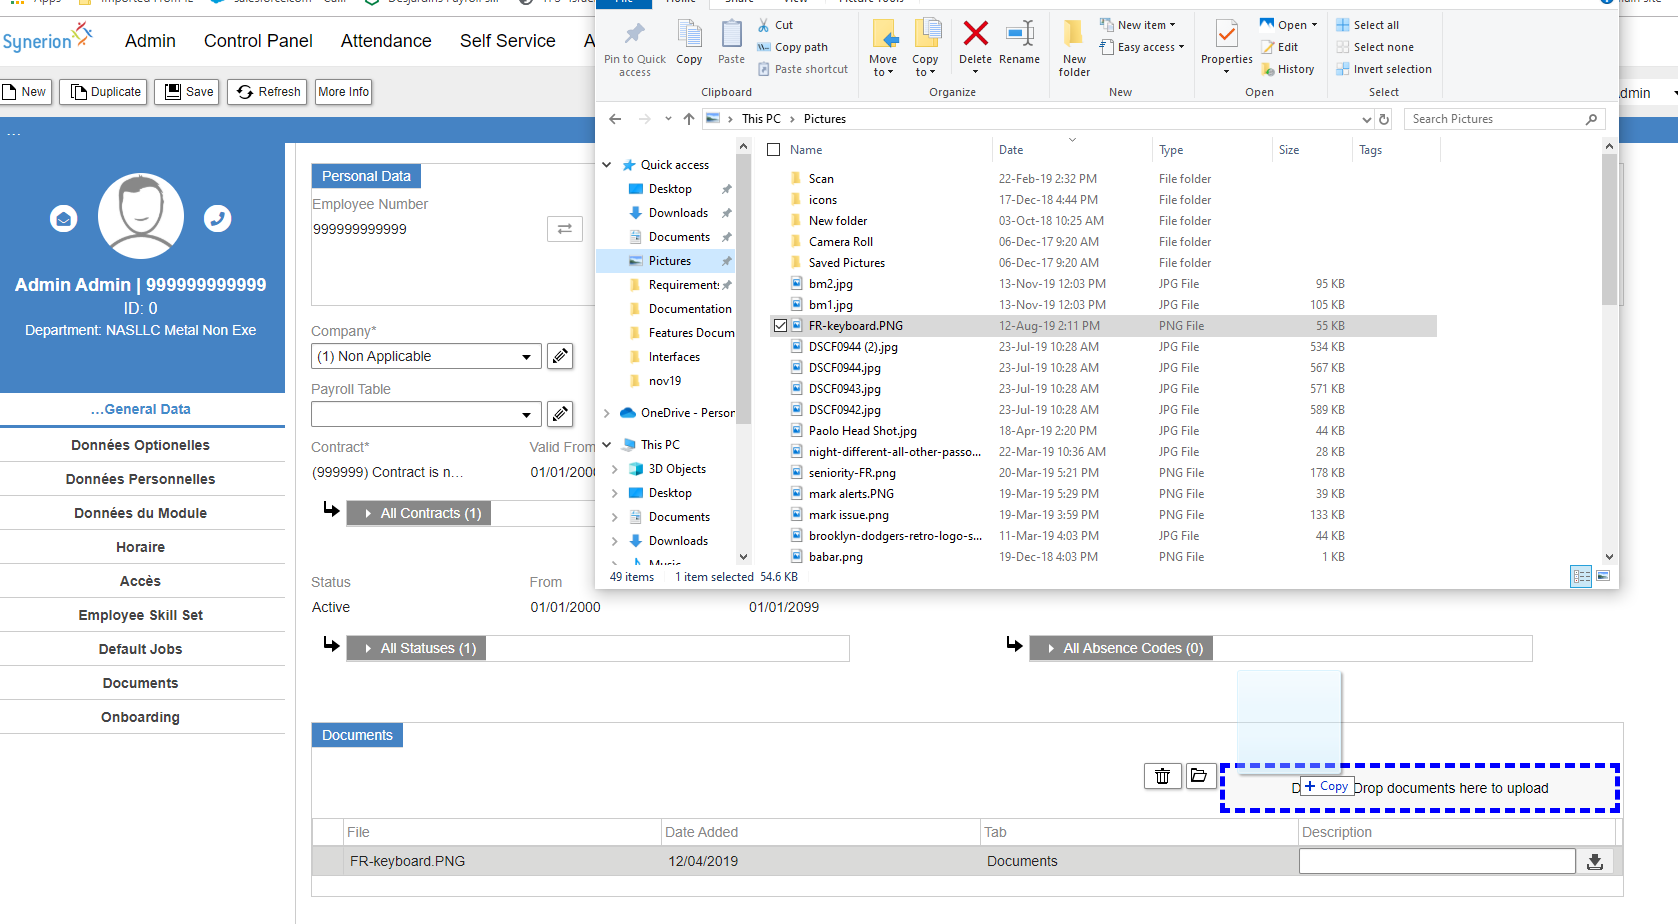Open address bar history dropdown
This screenshot has height=924, width=1678.
(x=1367, y=119)
